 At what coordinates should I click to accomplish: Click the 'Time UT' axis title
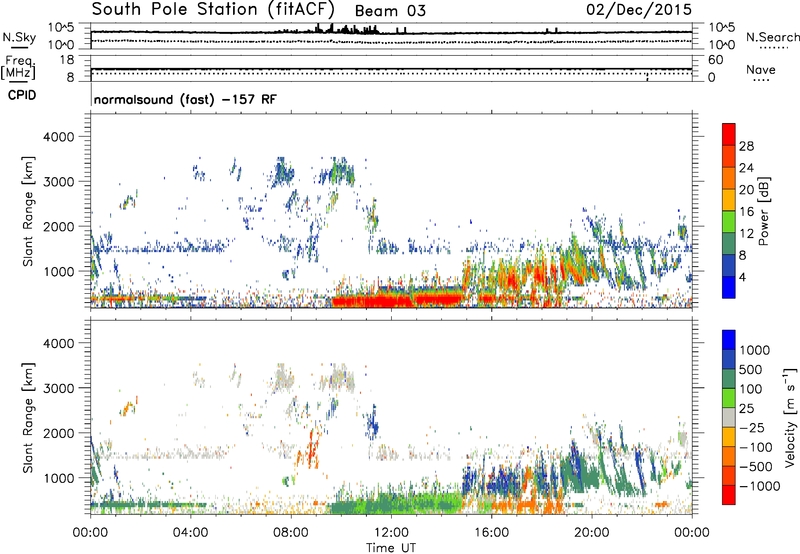pos(391,548)
